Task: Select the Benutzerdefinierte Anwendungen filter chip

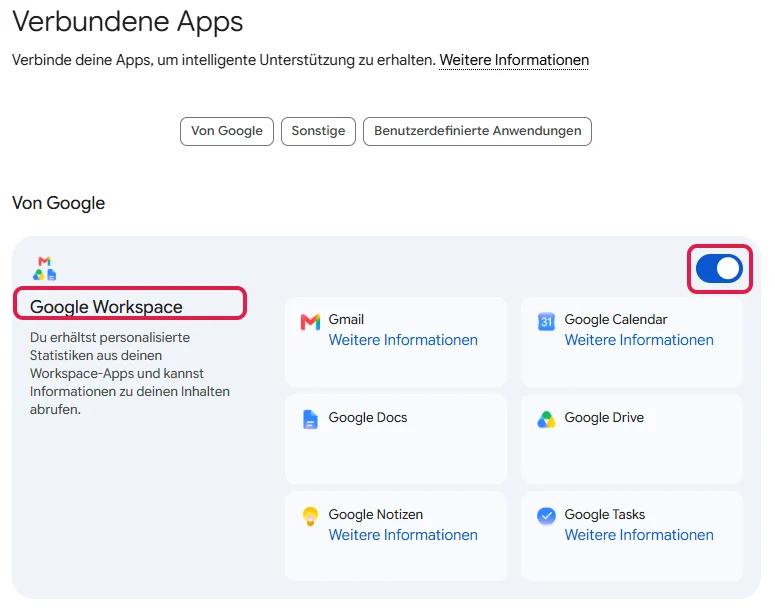Action: 477,131
